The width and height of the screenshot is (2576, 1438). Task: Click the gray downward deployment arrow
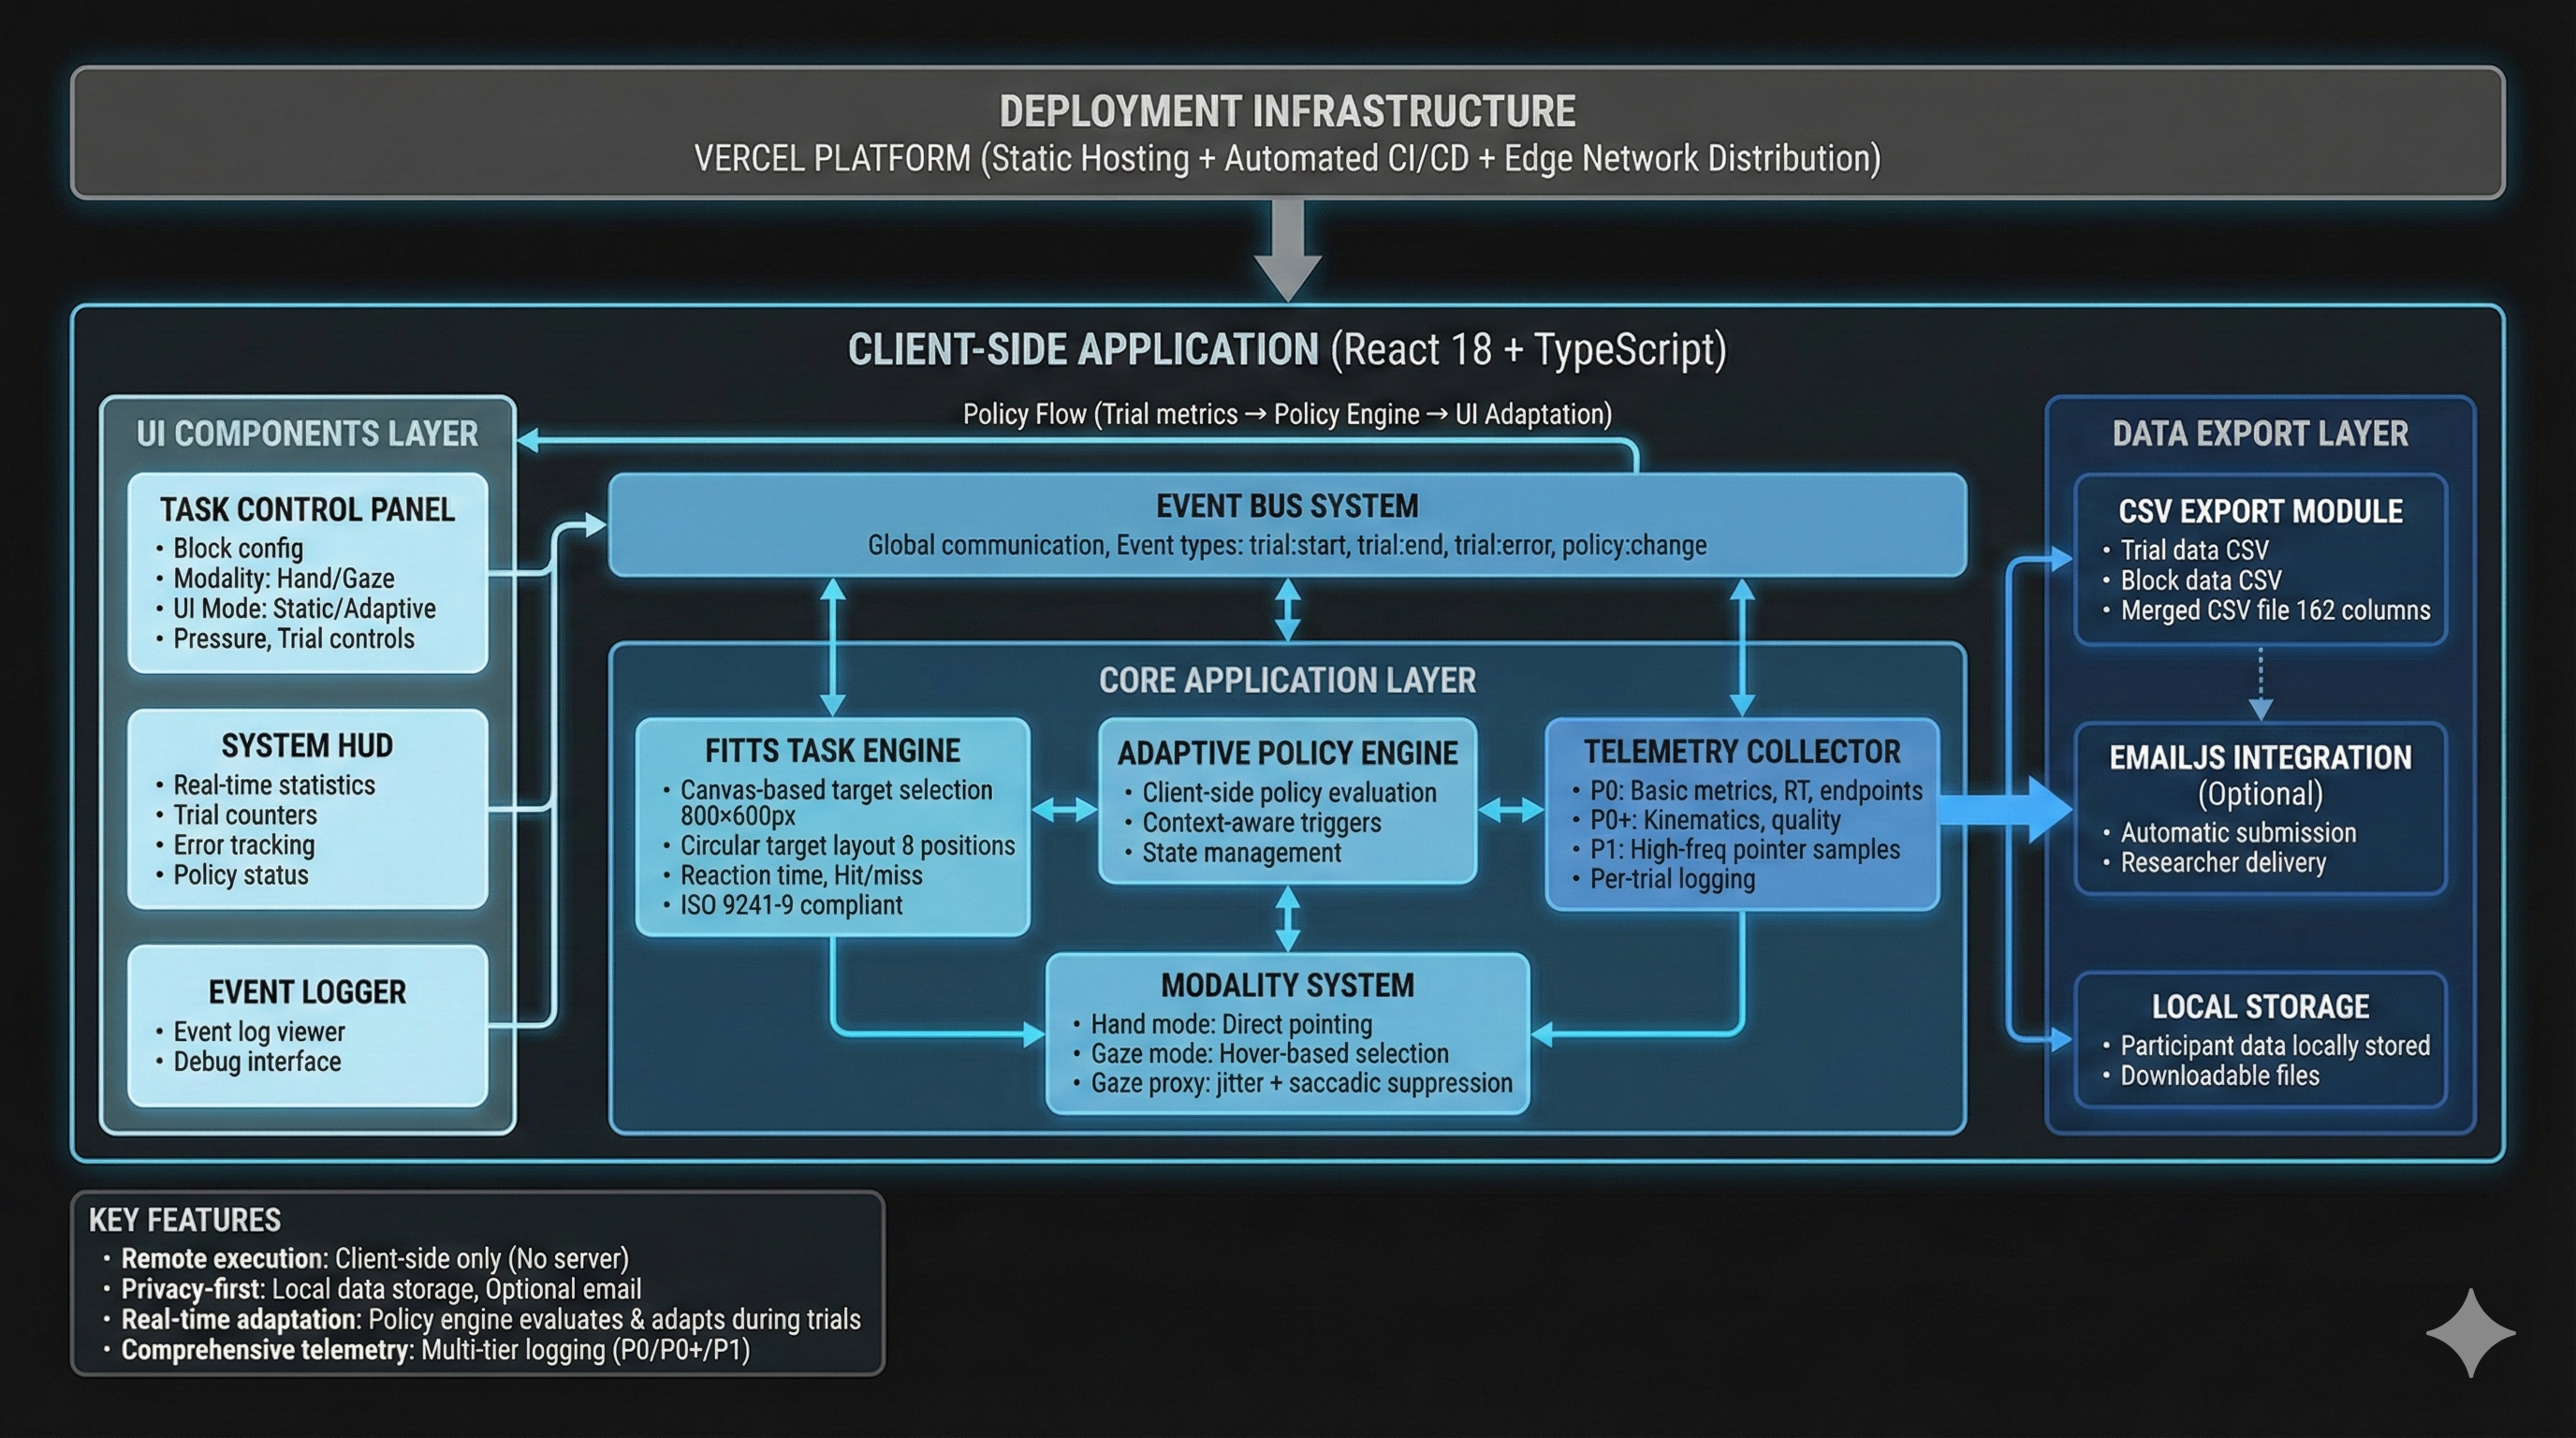[x=1288, y=250]
